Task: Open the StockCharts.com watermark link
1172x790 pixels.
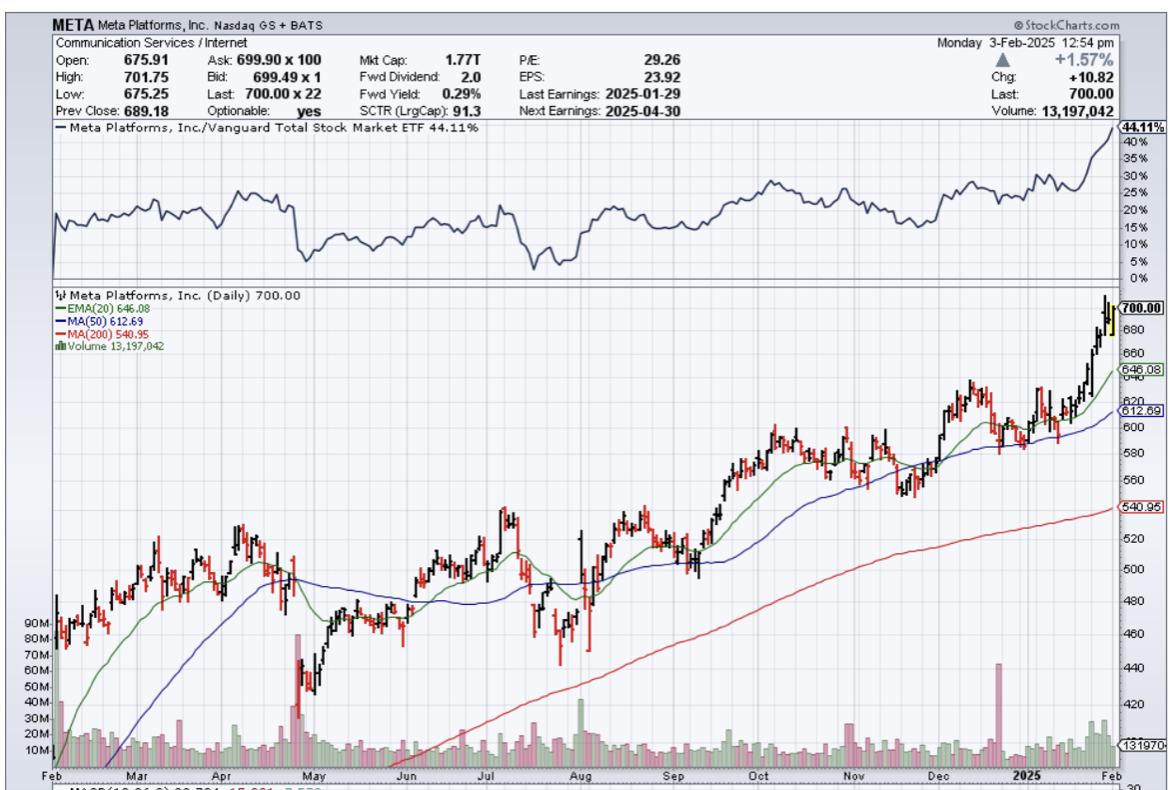Action: (1069, 24)
